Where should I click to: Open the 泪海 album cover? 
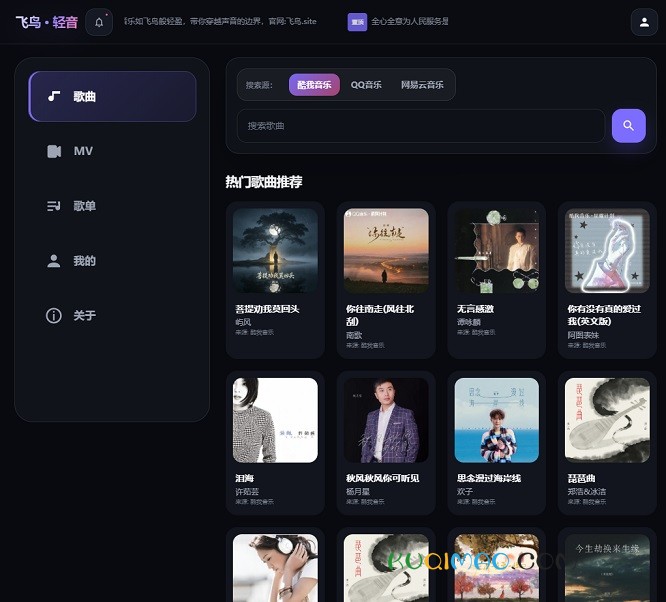pyautogui.click(x=275, y=420)
